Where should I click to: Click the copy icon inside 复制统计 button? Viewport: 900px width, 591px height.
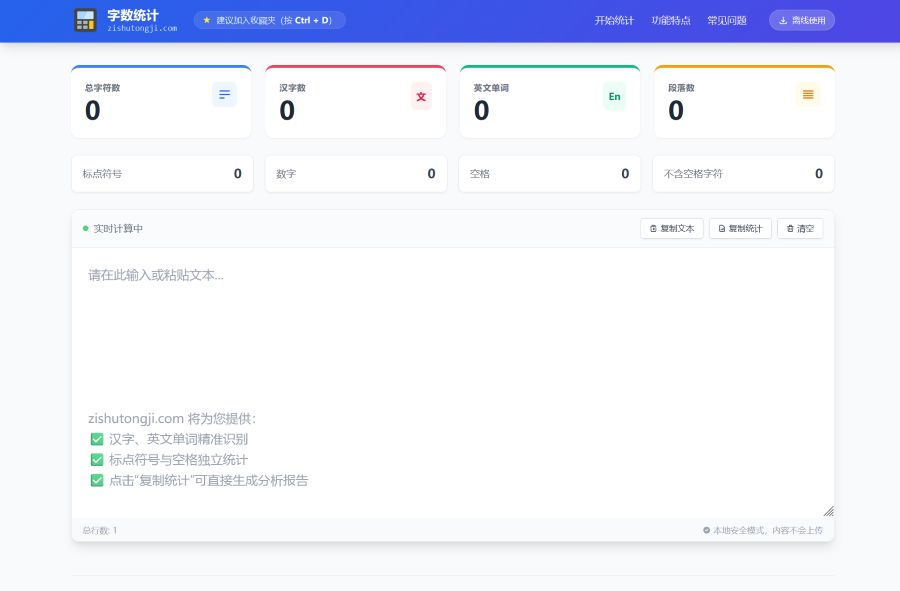point(720,228)
